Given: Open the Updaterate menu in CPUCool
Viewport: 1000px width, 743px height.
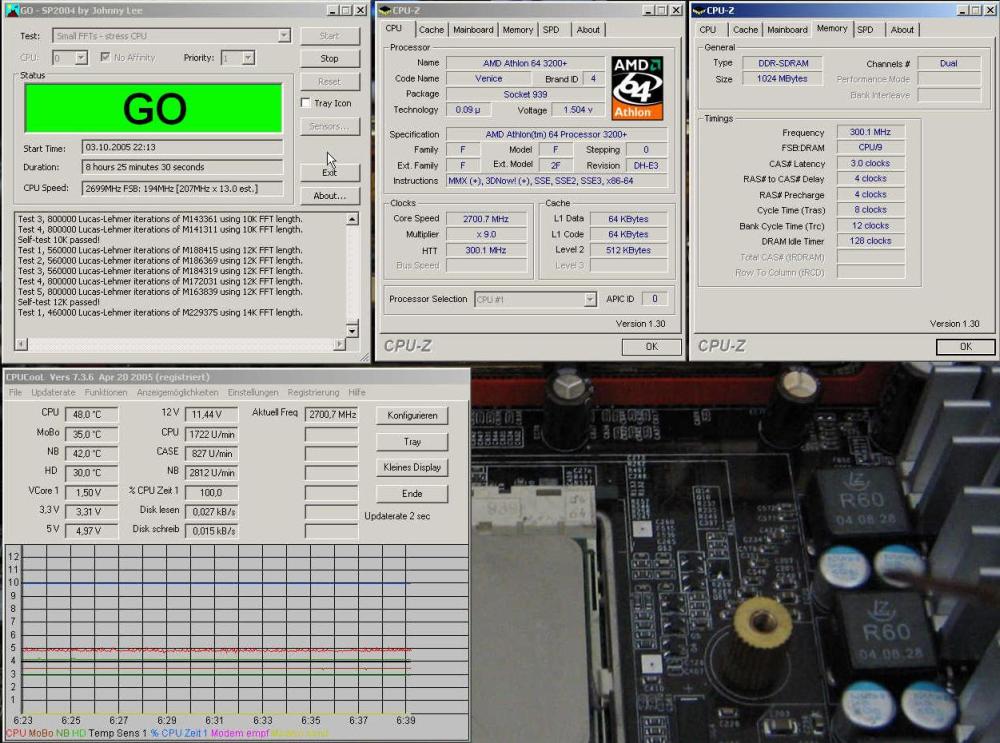Looking at the screenshot, I should pyautogui.click(x=54, y=392).
